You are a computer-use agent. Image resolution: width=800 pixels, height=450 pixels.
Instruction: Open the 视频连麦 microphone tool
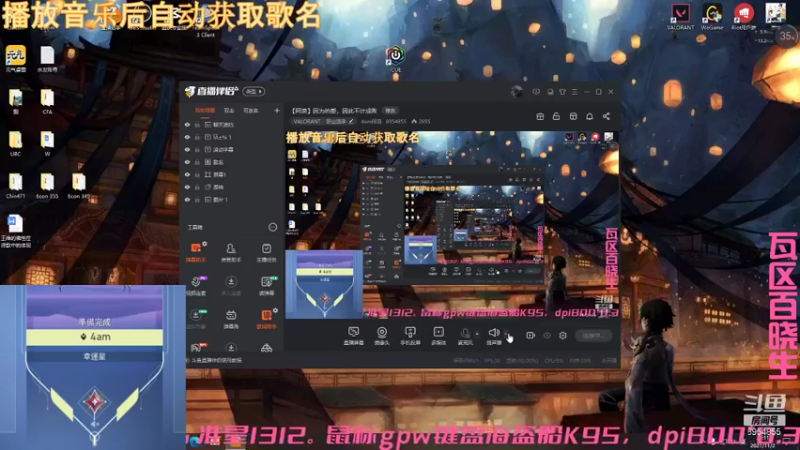click(195, 286)
